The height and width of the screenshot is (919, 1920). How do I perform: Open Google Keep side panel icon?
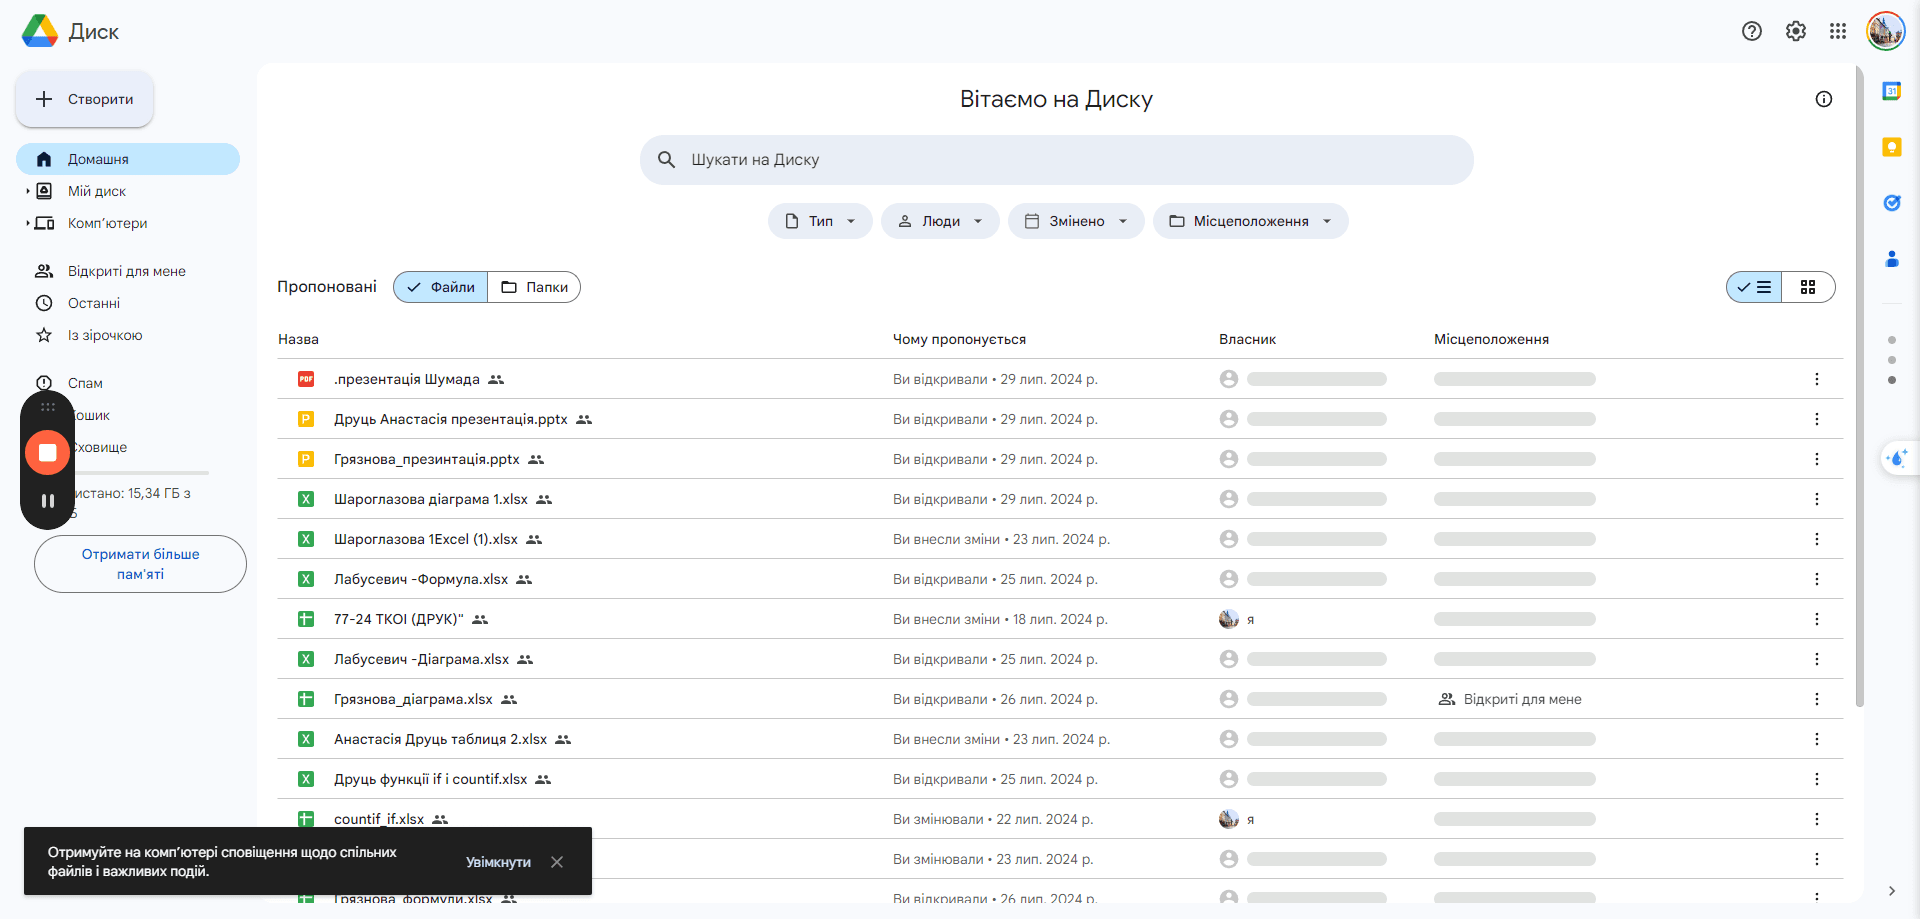pyautogui.click(x=1891, y=147)
